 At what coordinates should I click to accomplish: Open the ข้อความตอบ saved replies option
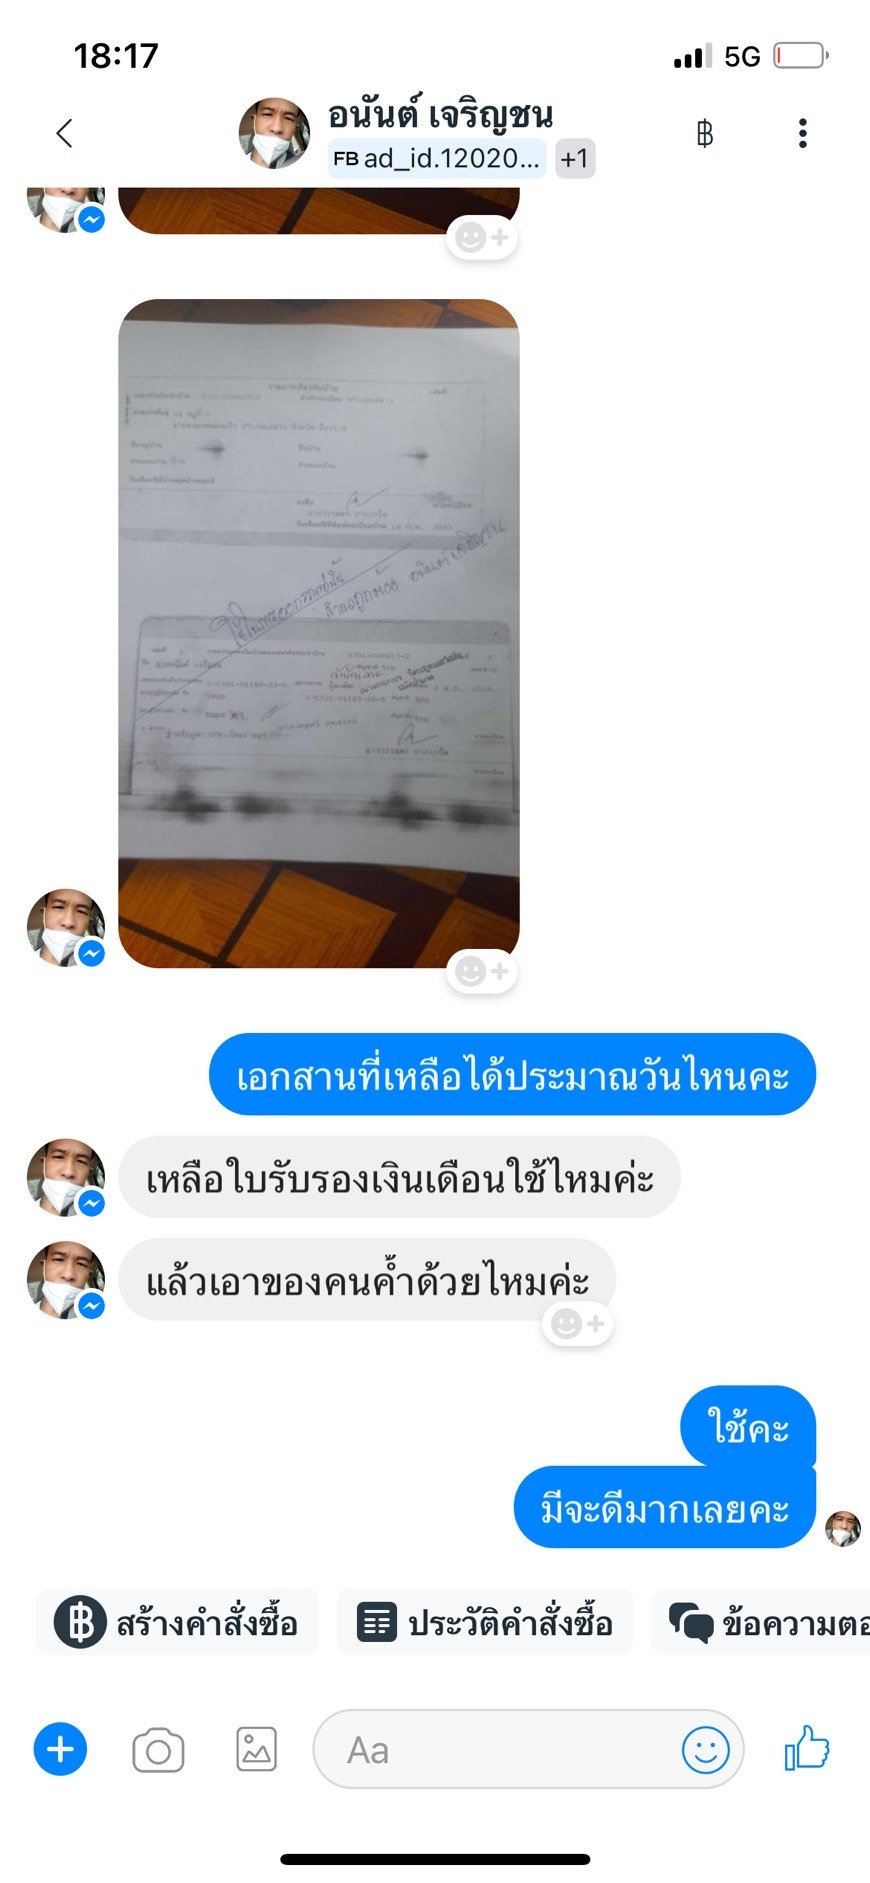pyautogui.click(x=762, y=1622)
